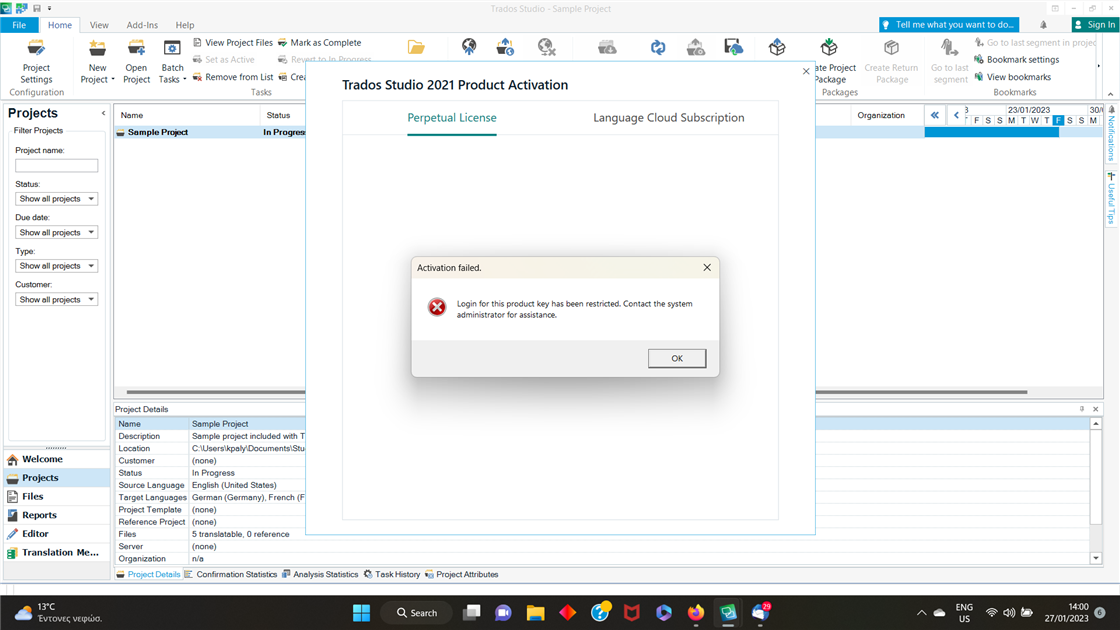Open Windows Start menu on taskbar

click(x=362, y=612)
